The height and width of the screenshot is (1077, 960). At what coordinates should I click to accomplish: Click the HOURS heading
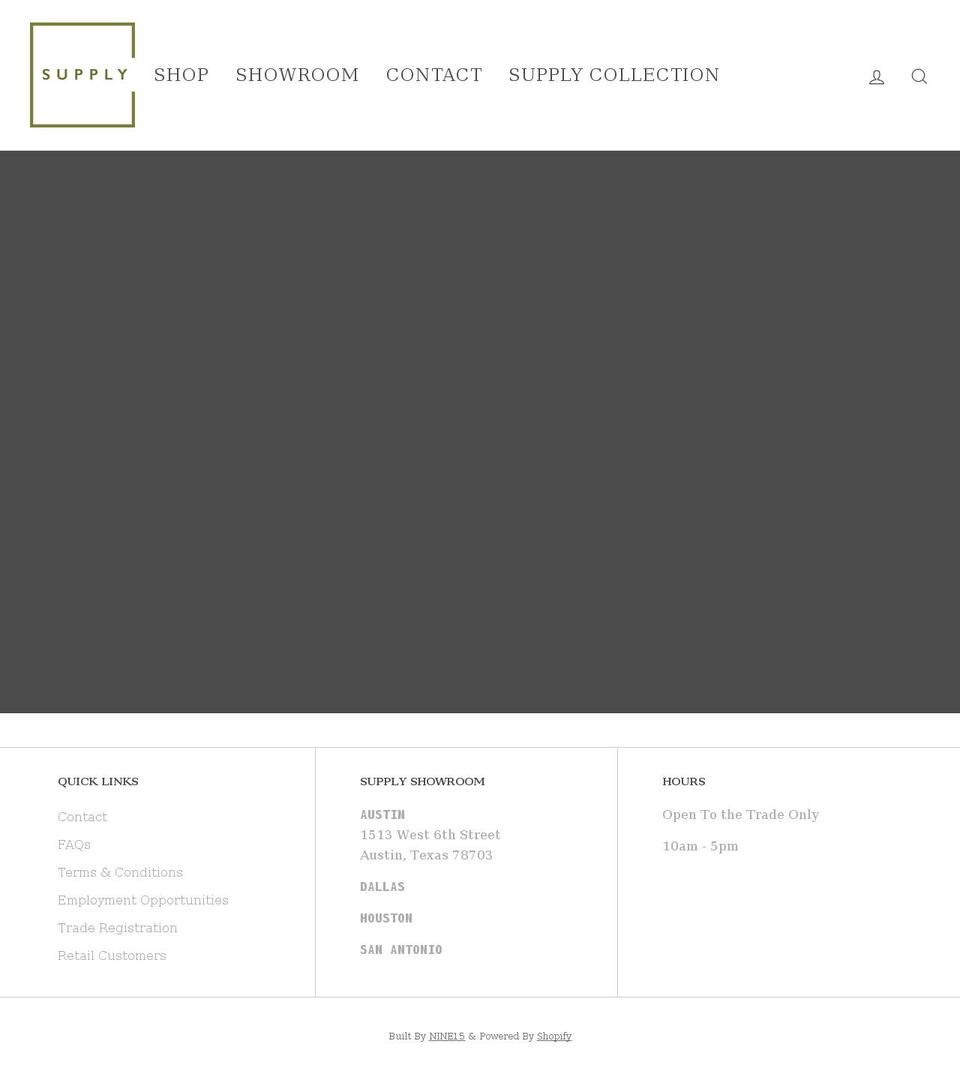coord(684,782)
